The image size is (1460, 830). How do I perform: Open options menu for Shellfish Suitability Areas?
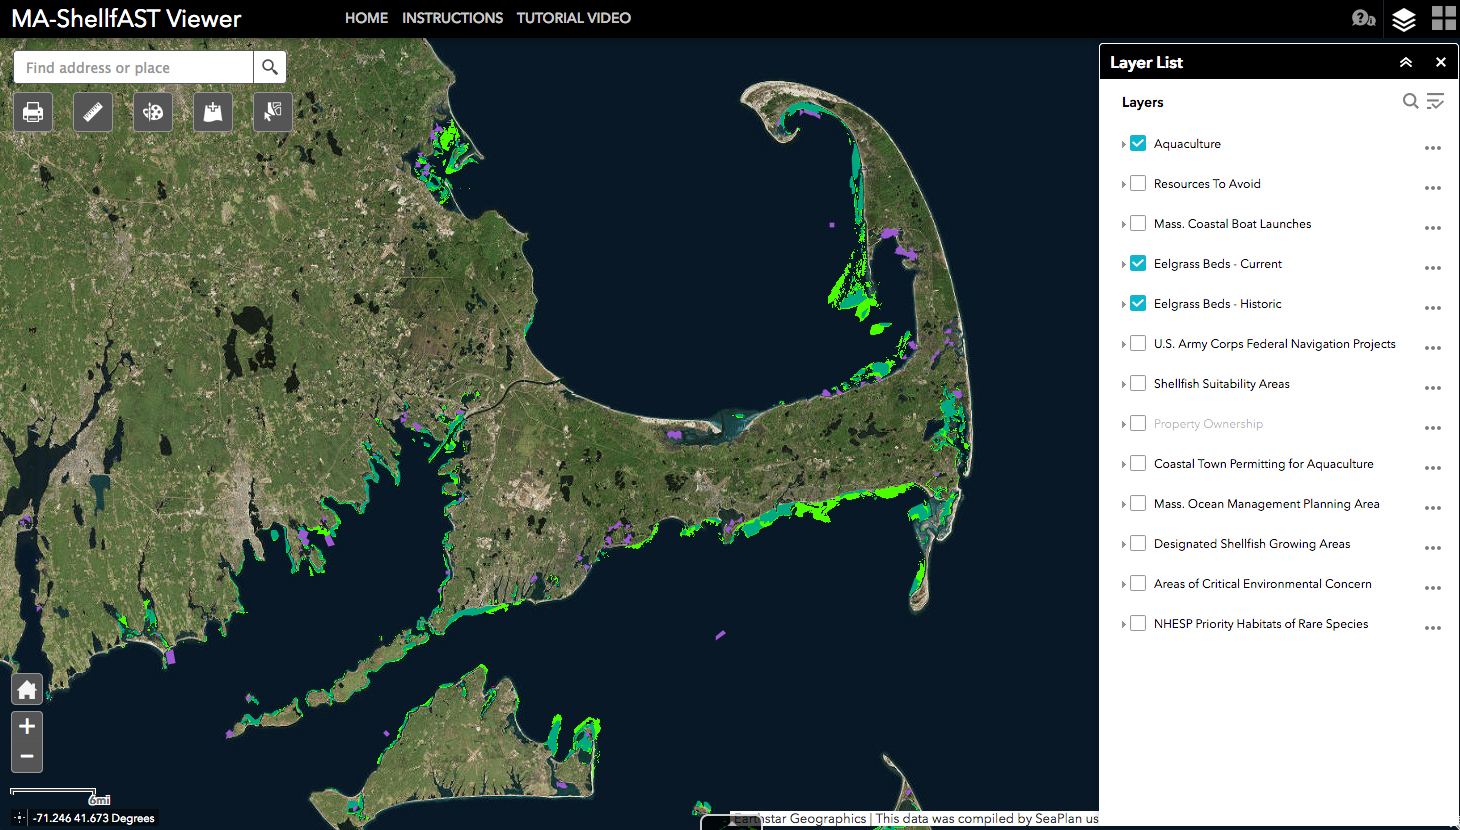click(x=1432, y=386)
